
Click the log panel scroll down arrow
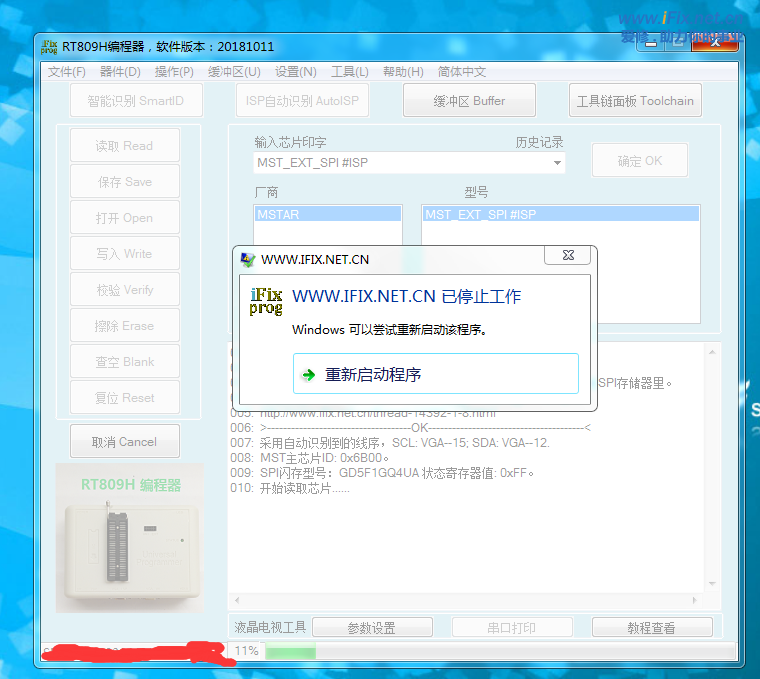coord(712,584)
